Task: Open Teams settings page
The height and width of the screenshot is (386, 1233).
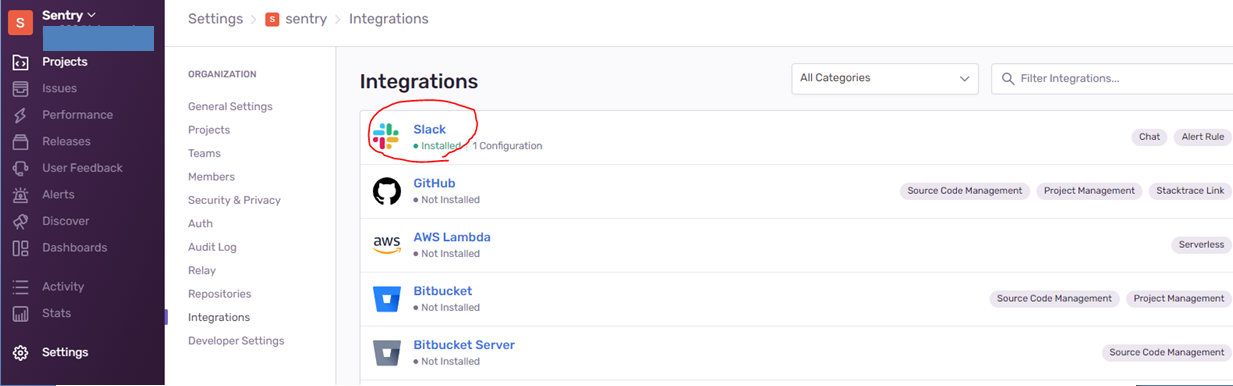Action: (x=204, y=153)
